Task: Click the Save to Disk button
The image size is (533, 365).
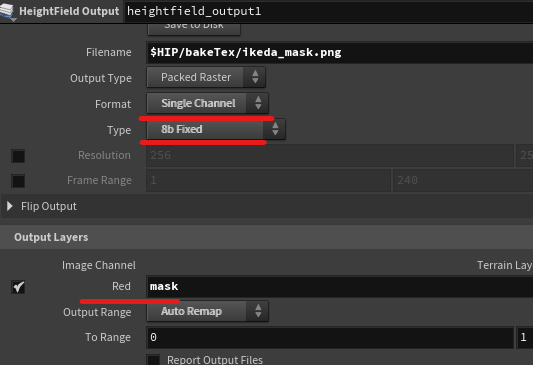Action: click(x=194, y=29)
